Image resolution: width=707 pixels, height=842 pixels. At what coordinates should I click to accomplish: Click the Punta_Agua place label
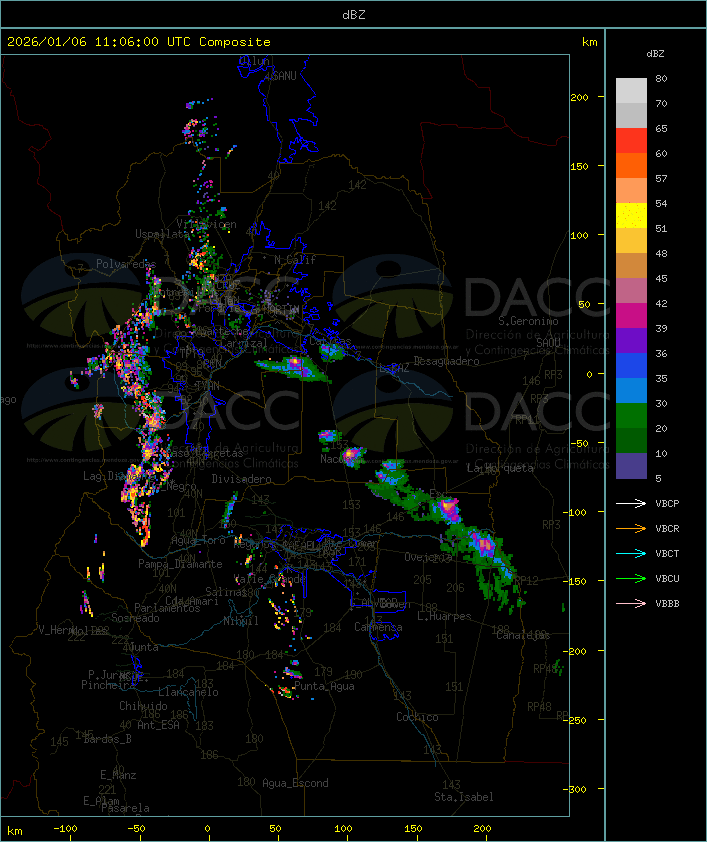pos(324,686)
